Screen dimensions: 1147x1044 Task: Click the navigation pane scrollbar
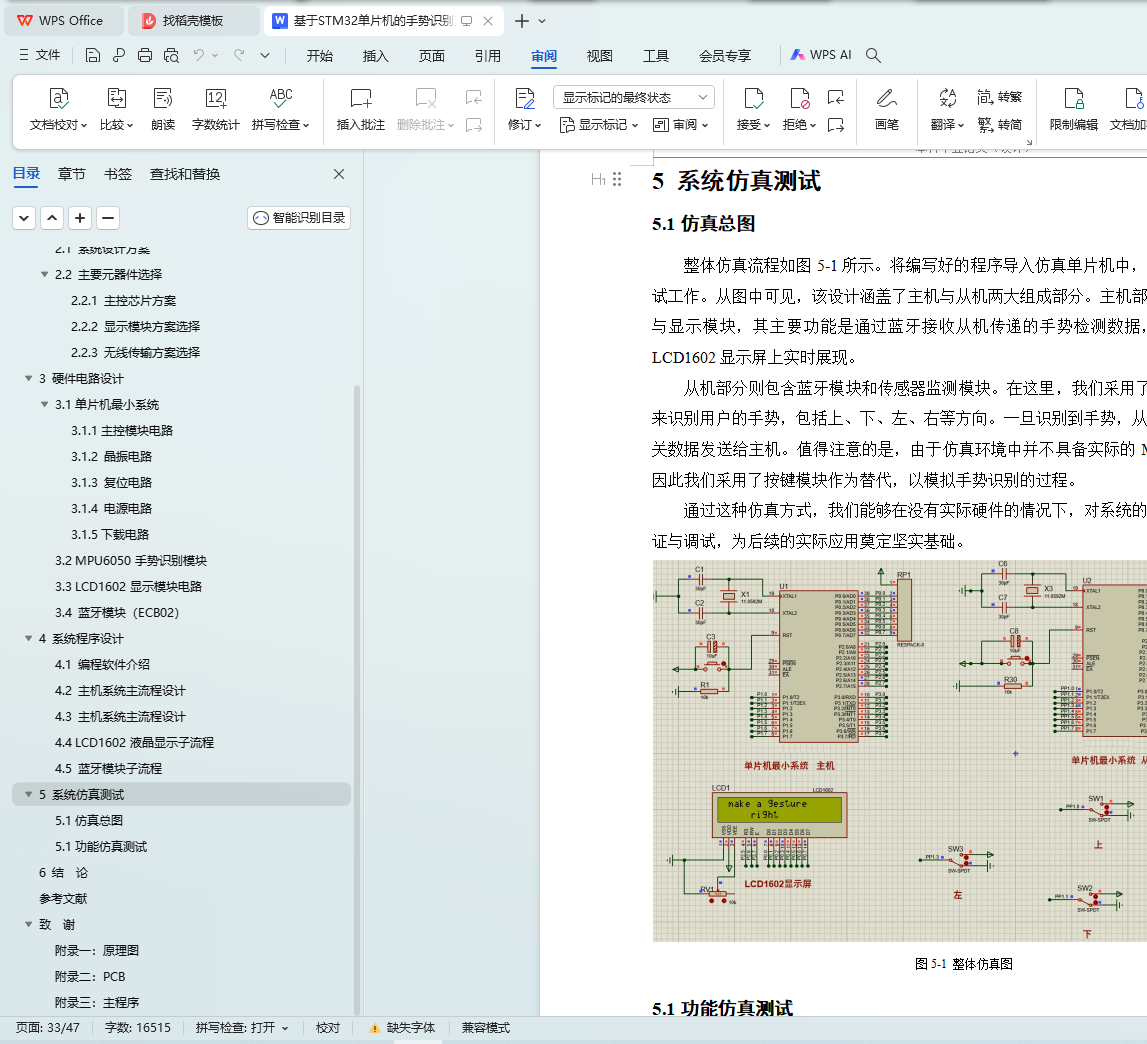[x=357, y=699]
